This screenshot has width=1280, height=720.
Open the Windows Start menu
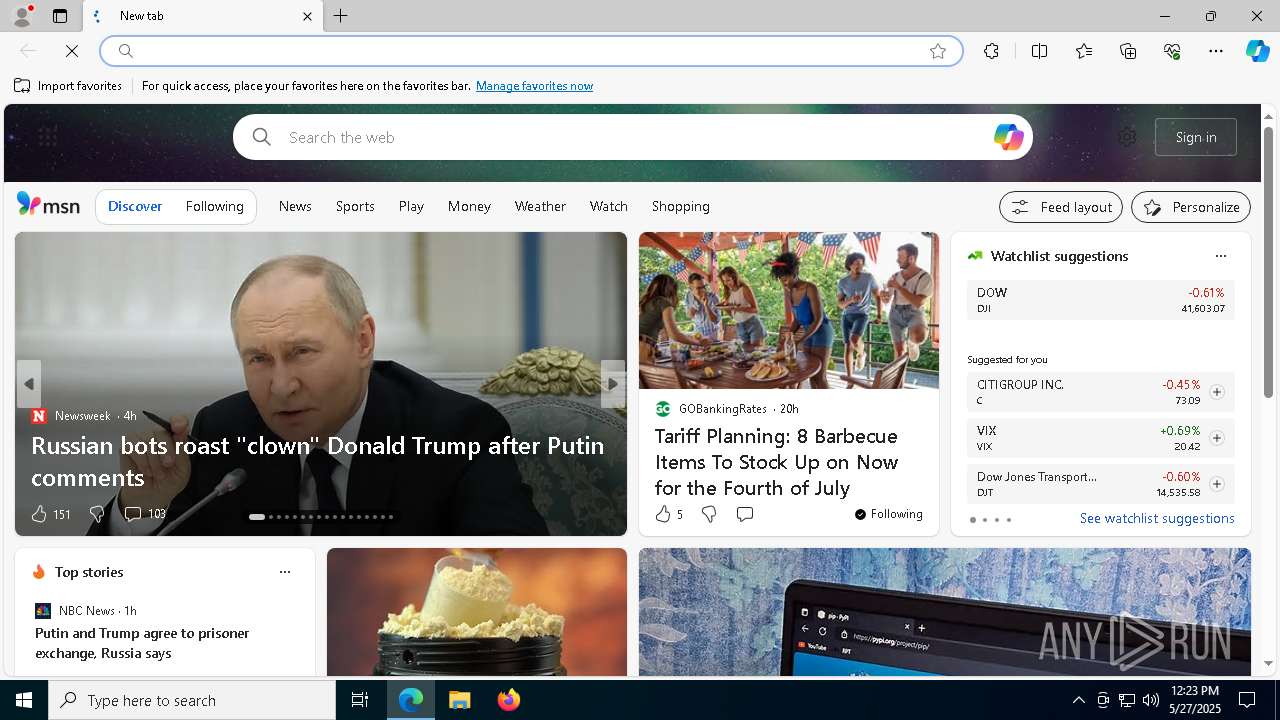point(24,700)
